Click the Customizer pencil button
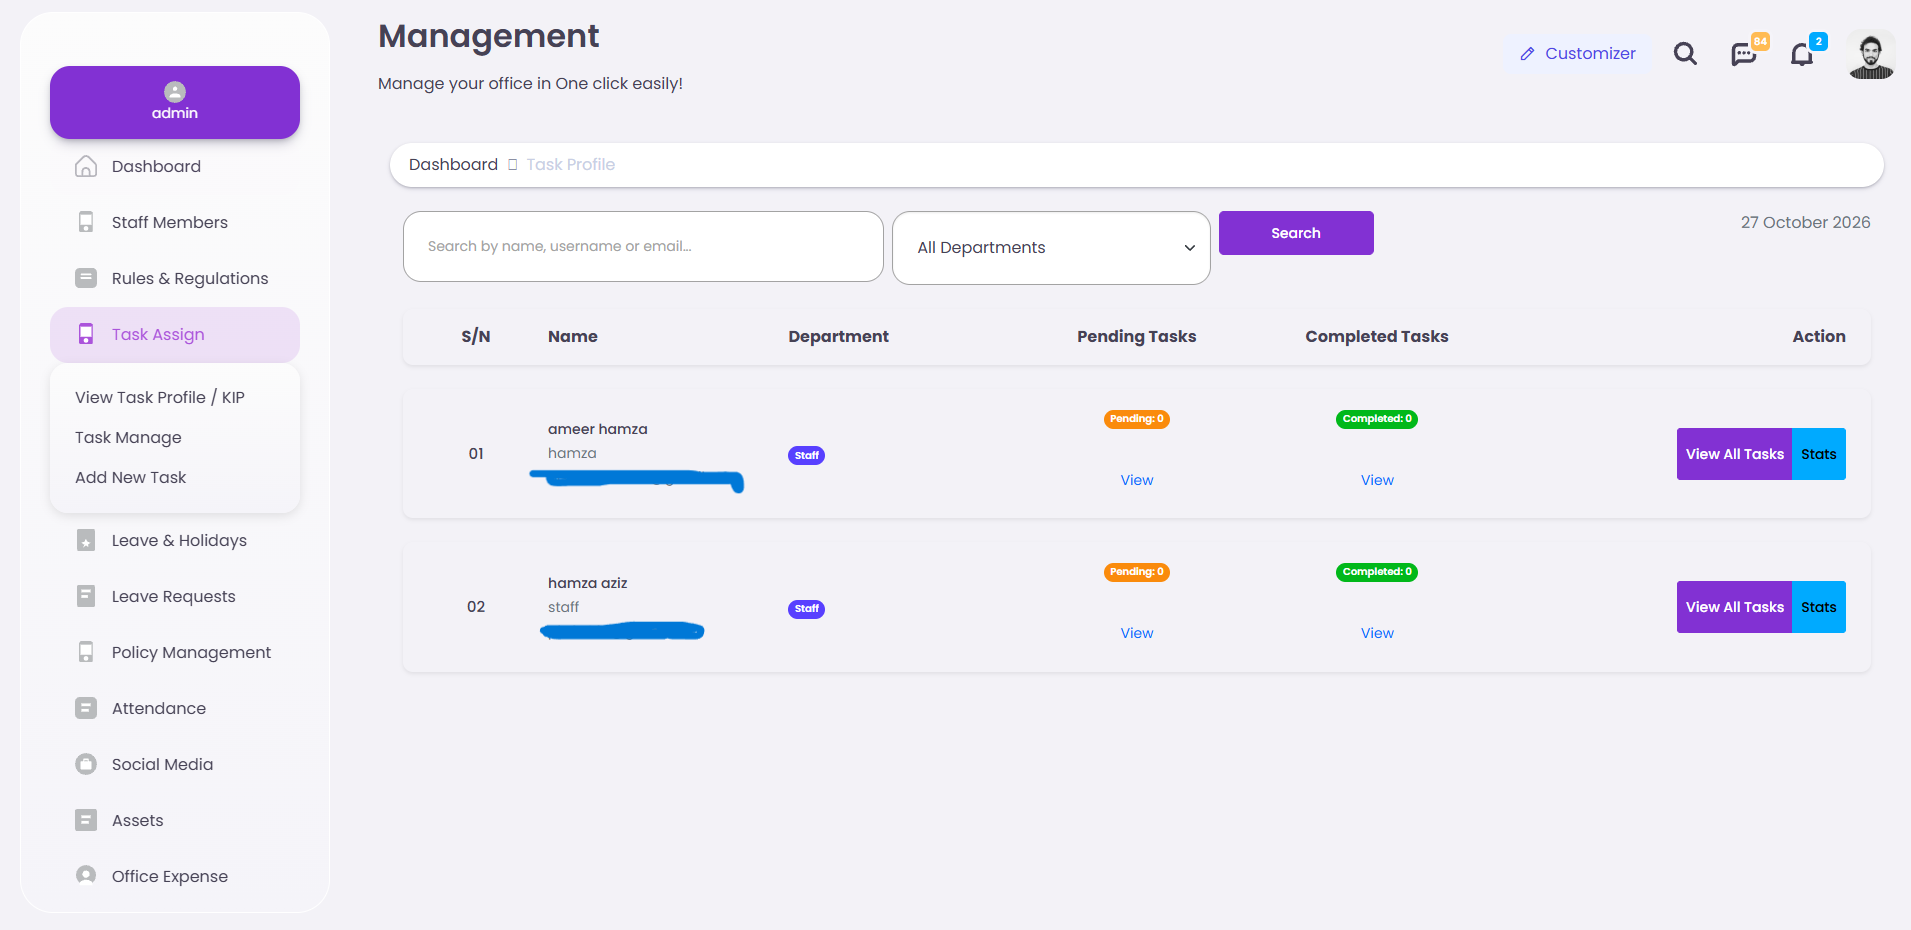Viewport: 1911px width, 930px height. pos(1578,53)
